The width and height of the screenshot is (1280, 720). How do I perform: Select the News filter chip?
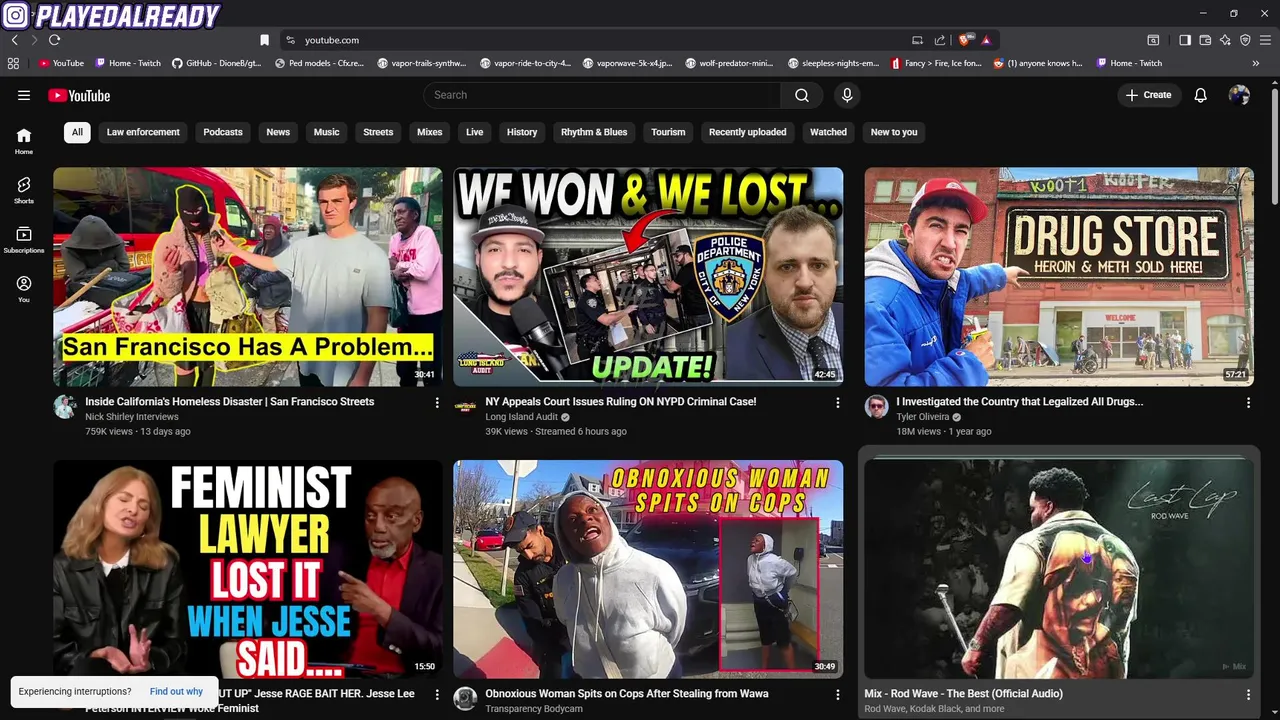point(278,132)
